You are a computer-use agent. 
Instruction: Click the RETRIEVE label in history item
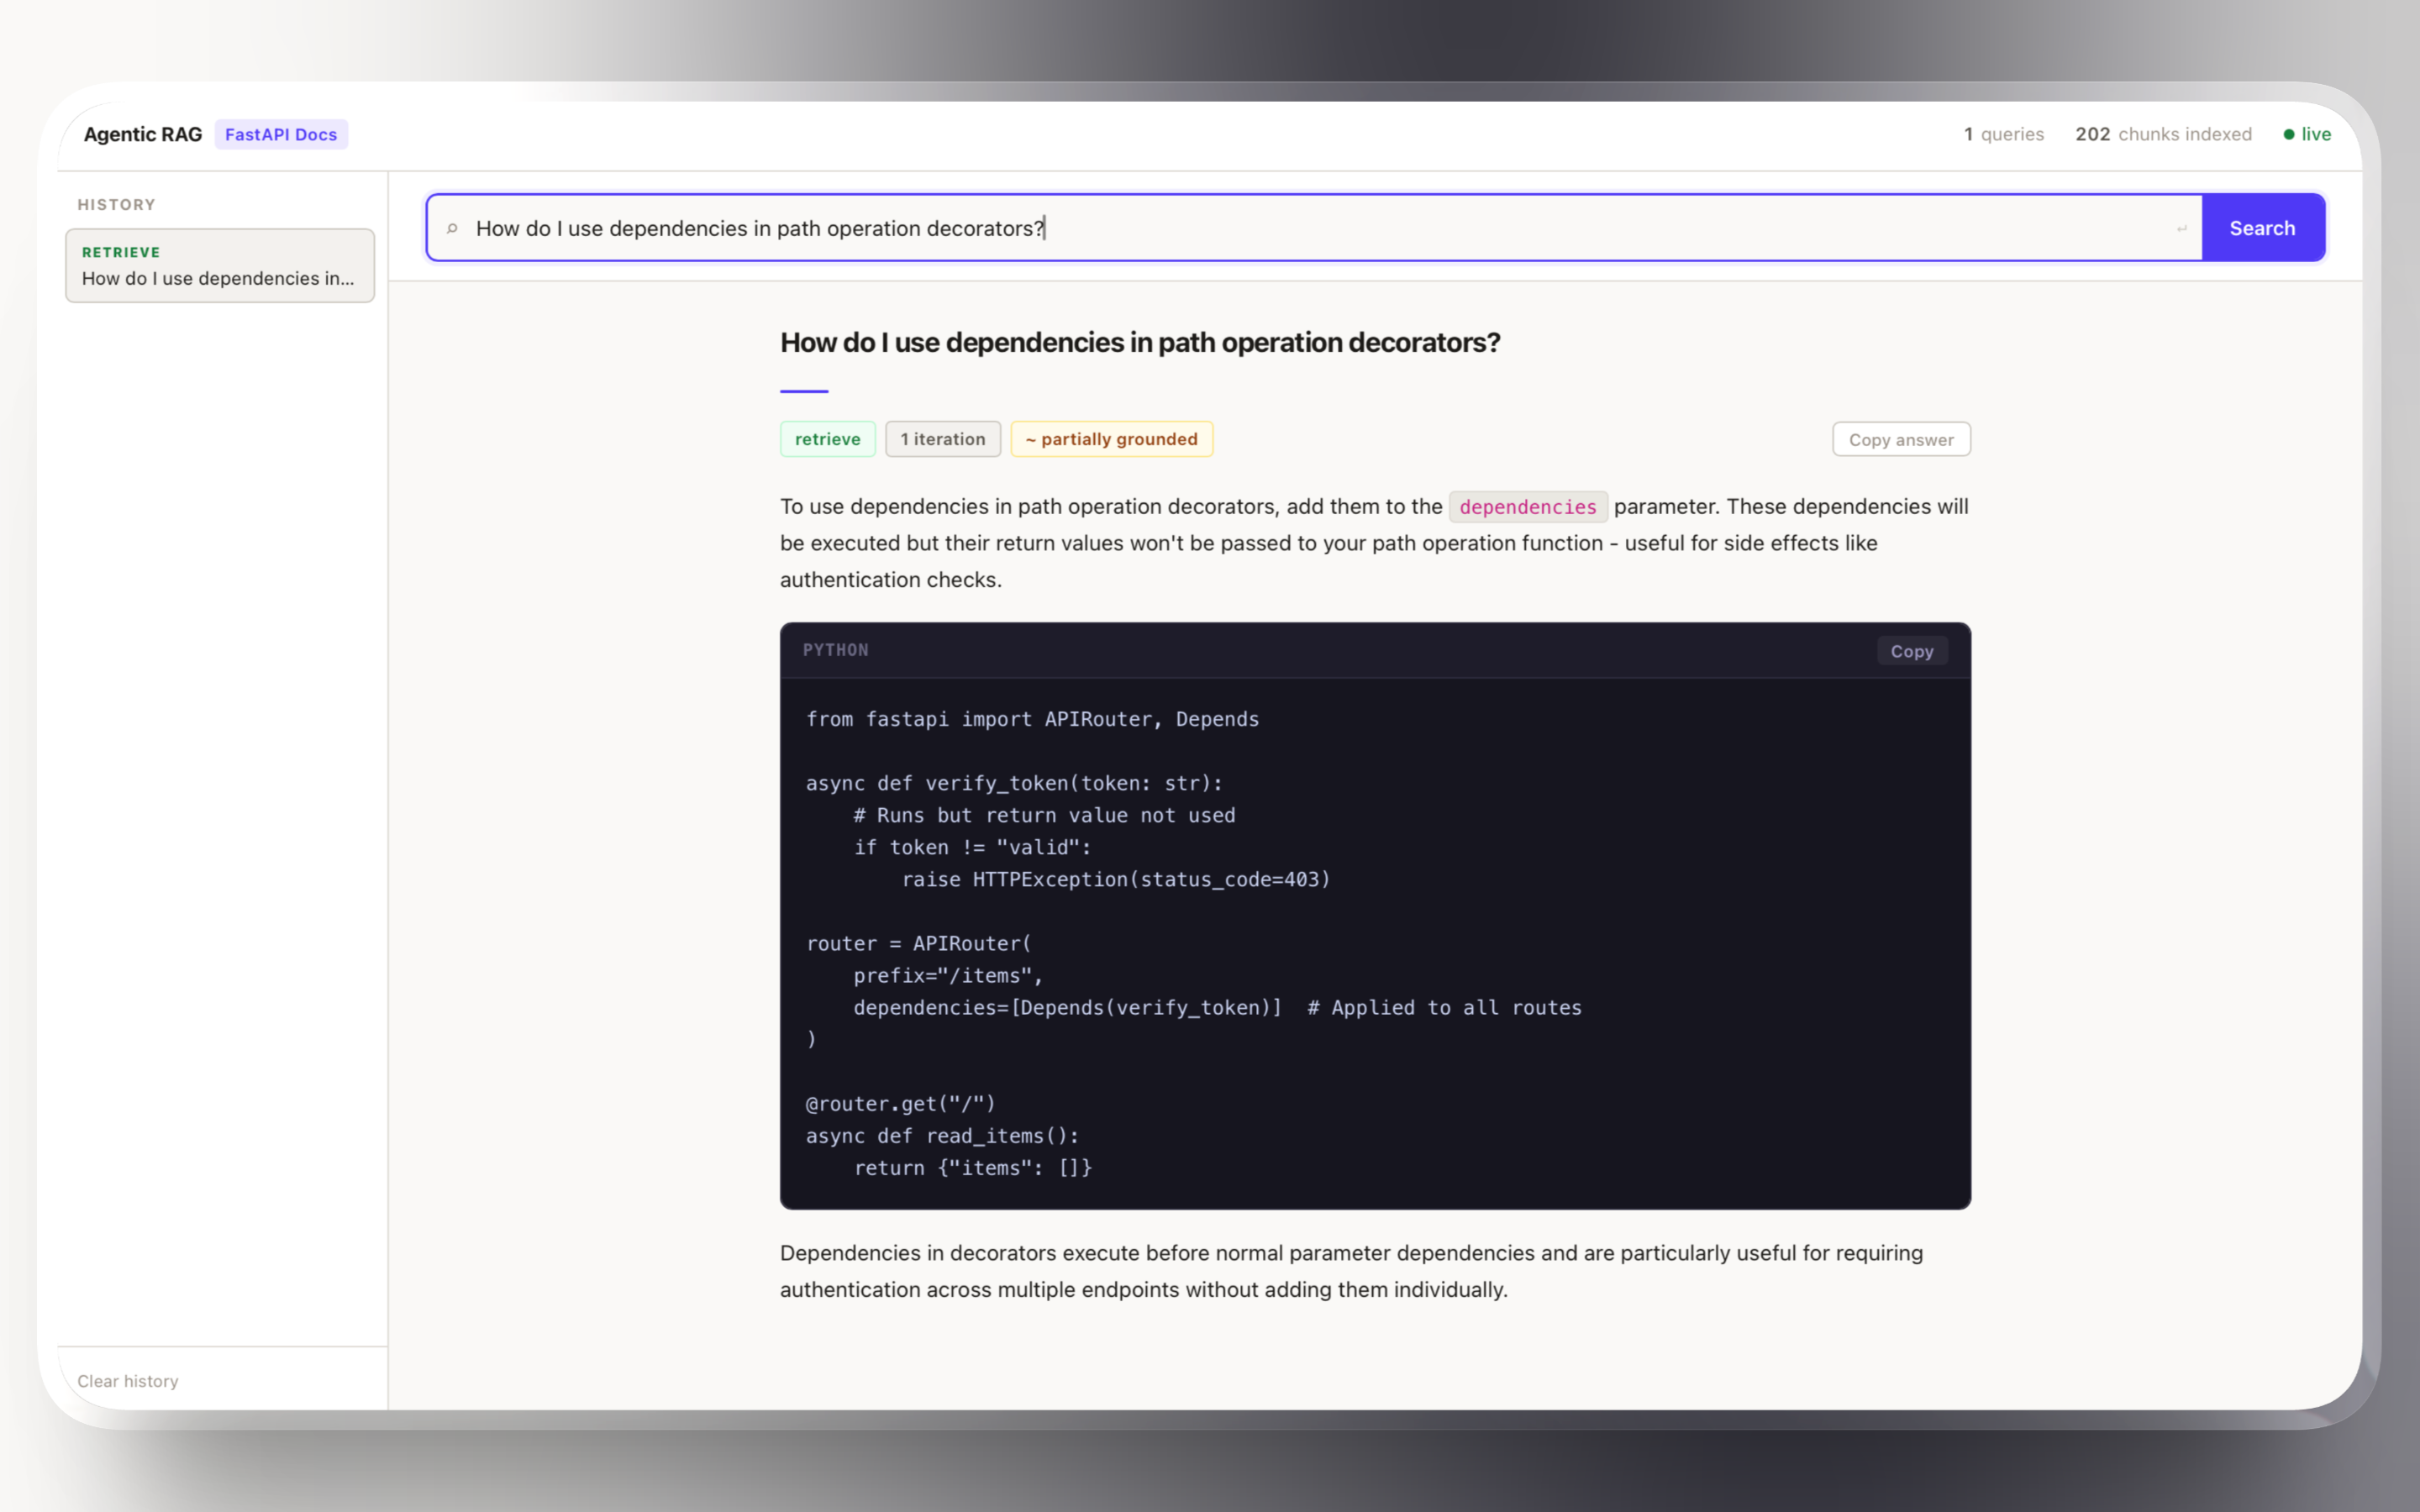[121, 252]
